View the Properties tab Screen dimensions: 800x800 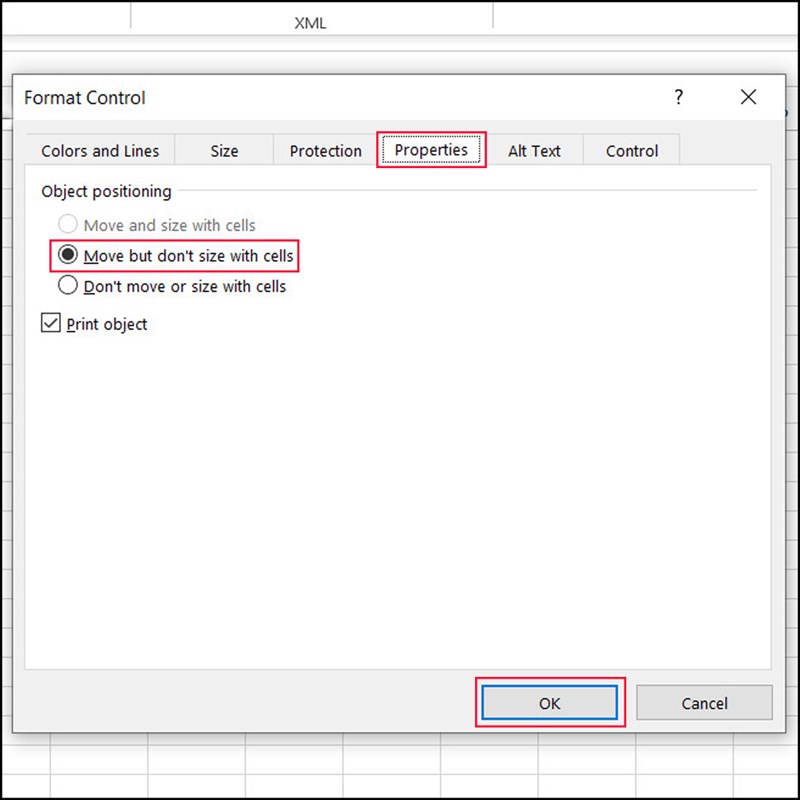pos(431,150)
